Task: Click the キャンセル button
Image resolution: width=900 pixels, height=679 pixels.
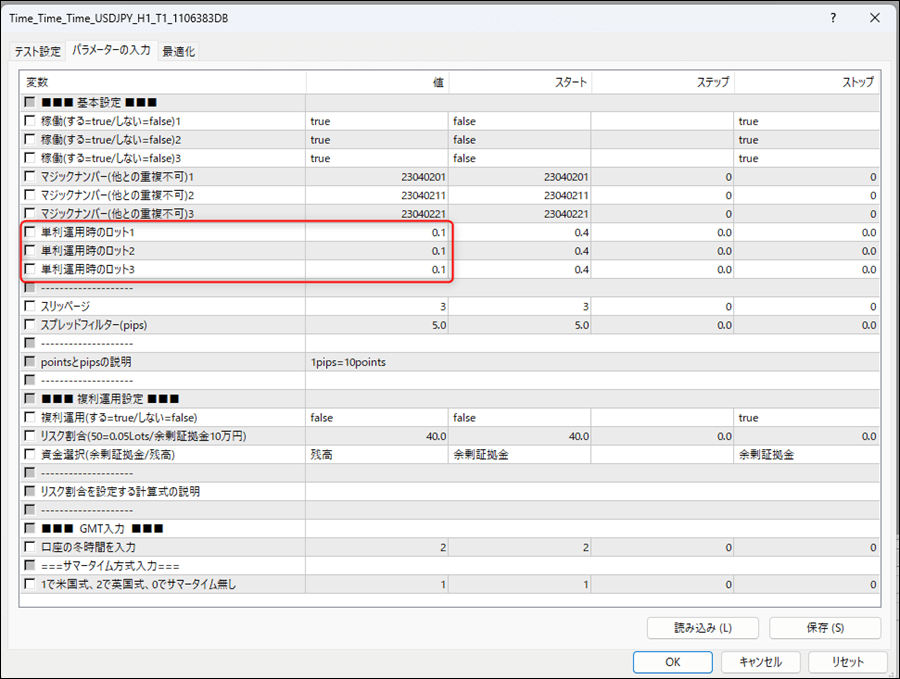Action: tap(758, 662)
